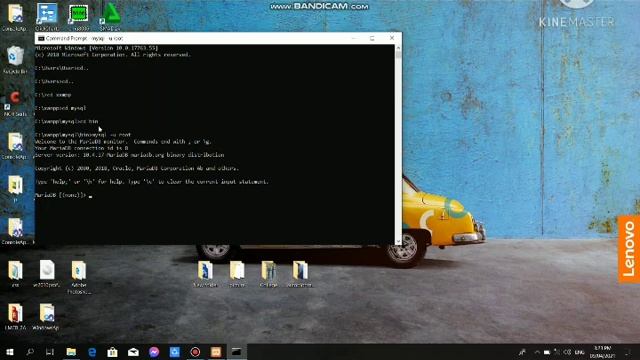640x360 pixels.
Task: Click the battery icon in system tray
Action: pos(547,352)
